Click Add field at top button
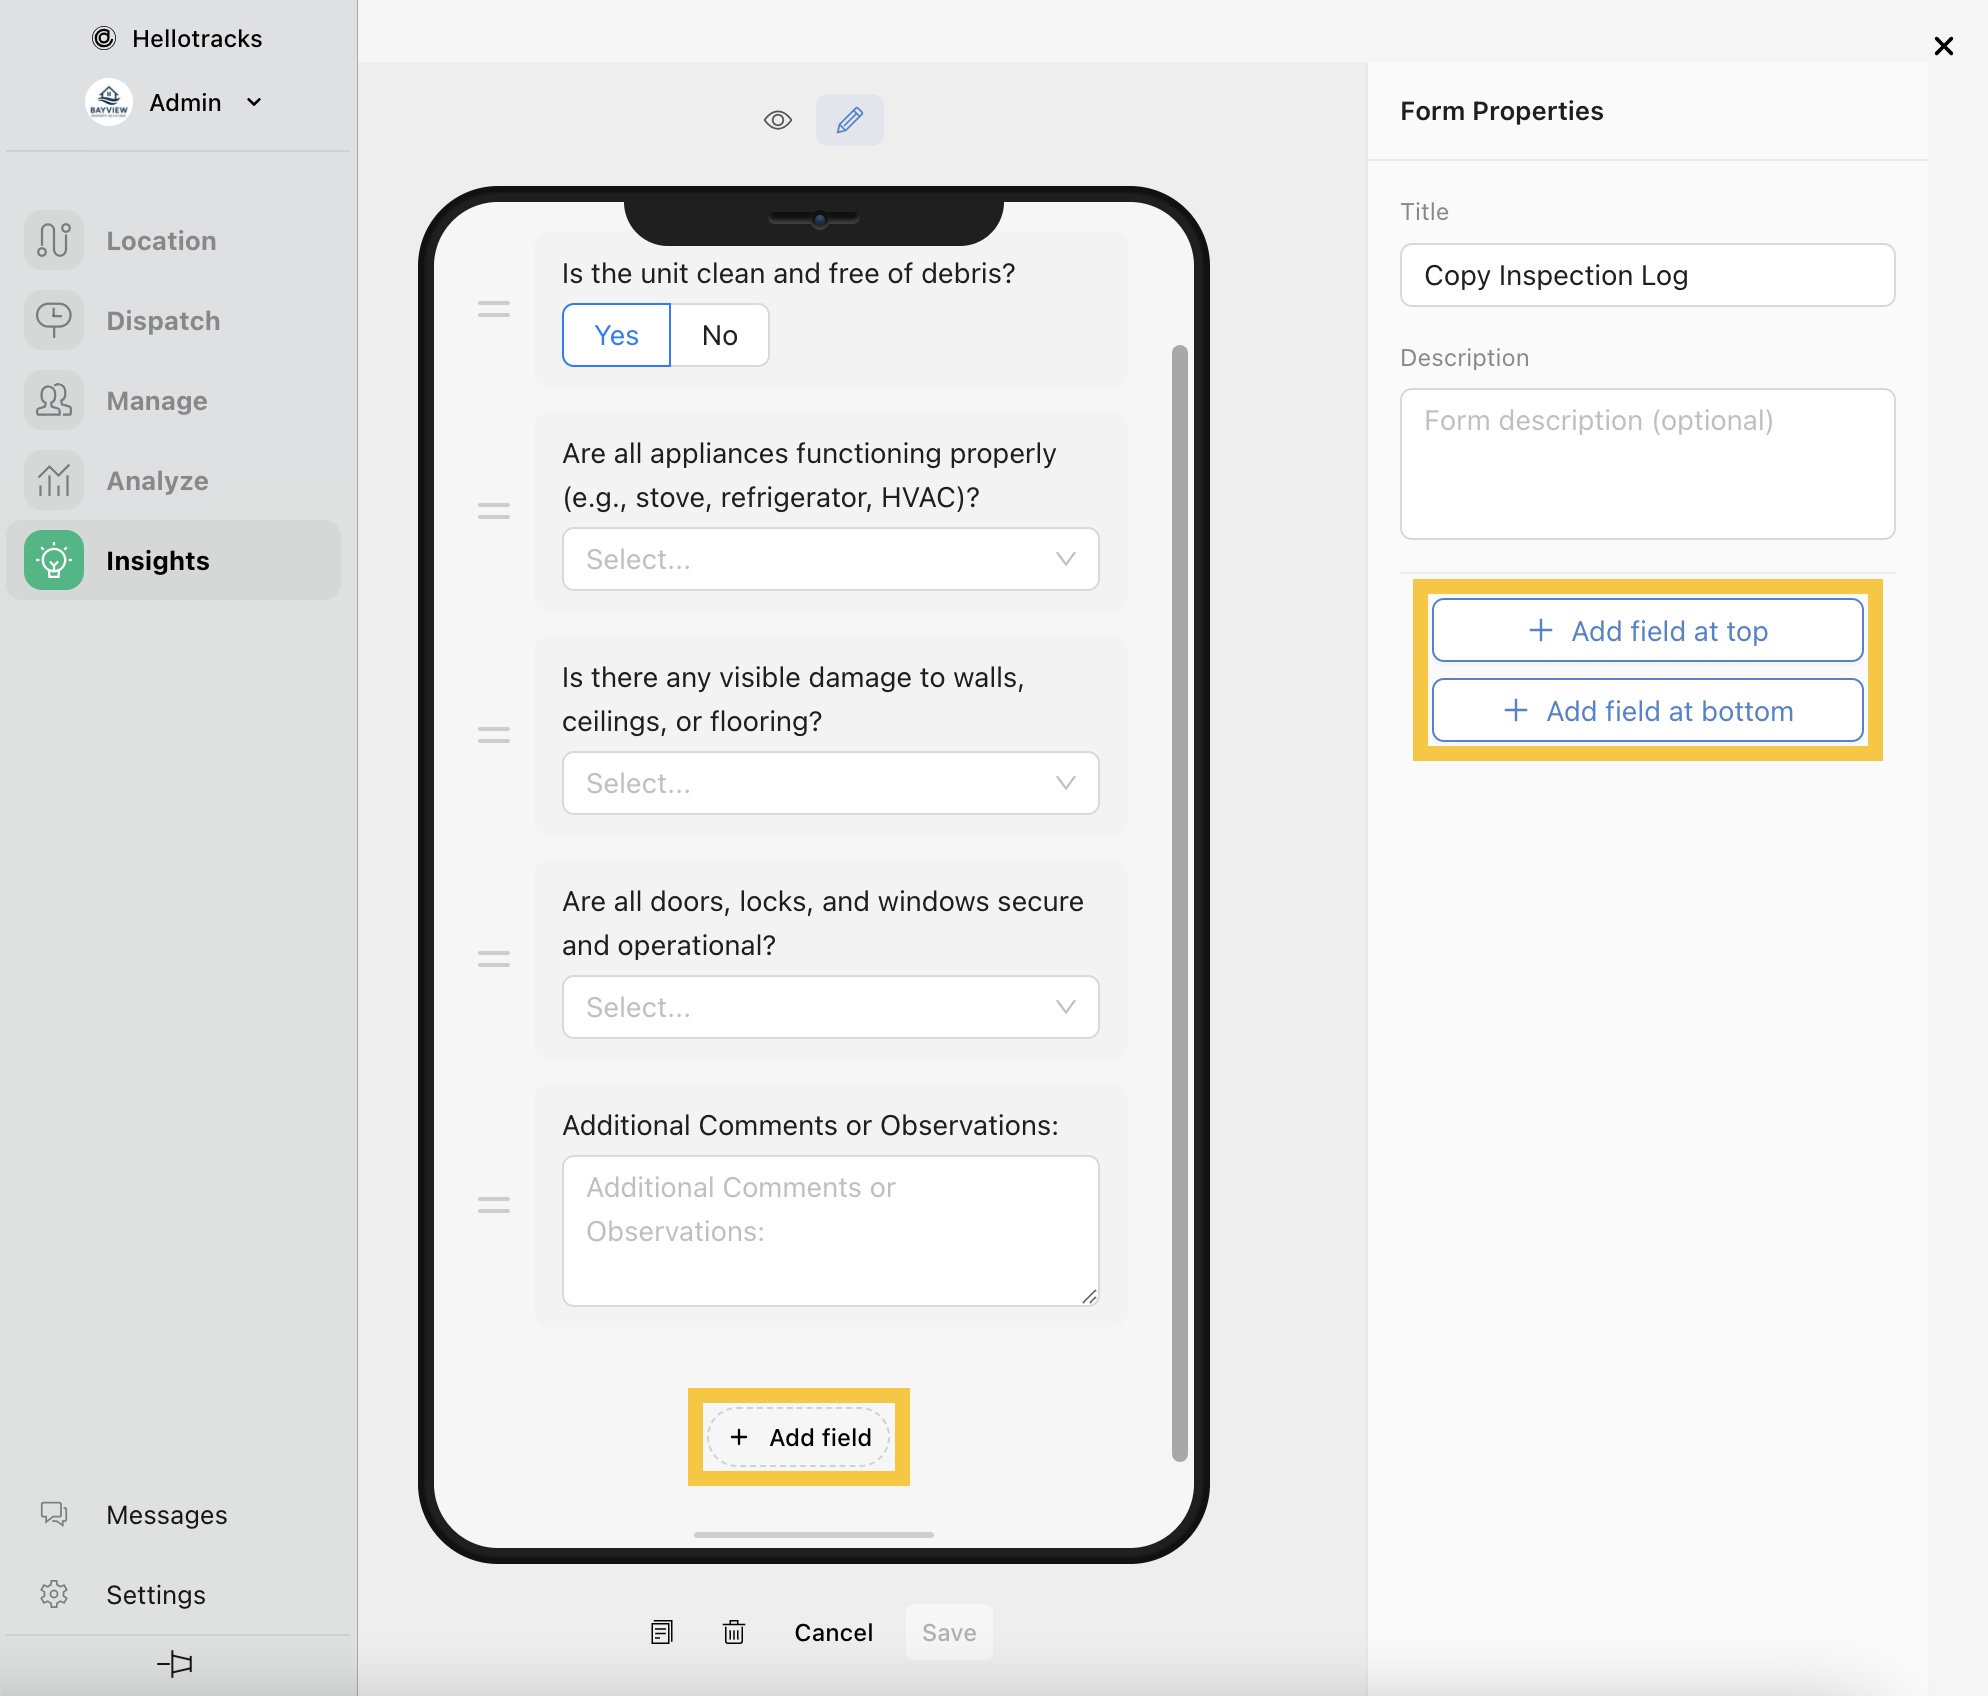1988x1696 pixels. pos(1647,631)
